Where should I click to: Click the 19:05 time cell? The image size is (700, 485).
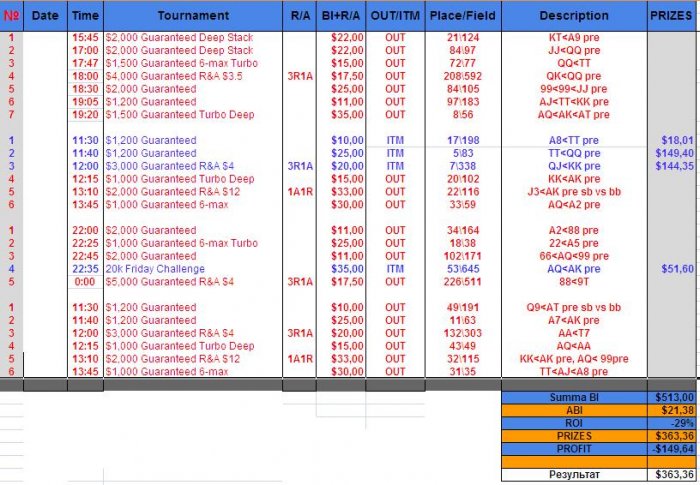(85, 102)
